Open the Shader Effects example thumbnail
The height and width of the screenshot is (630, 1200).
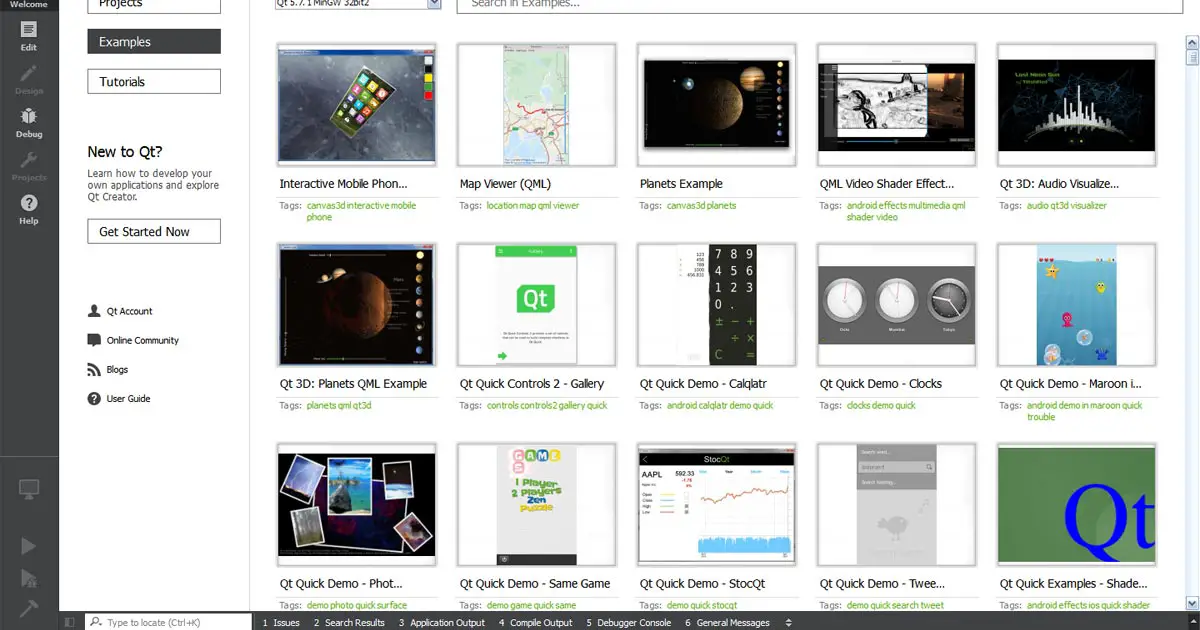pos(1077,504)
